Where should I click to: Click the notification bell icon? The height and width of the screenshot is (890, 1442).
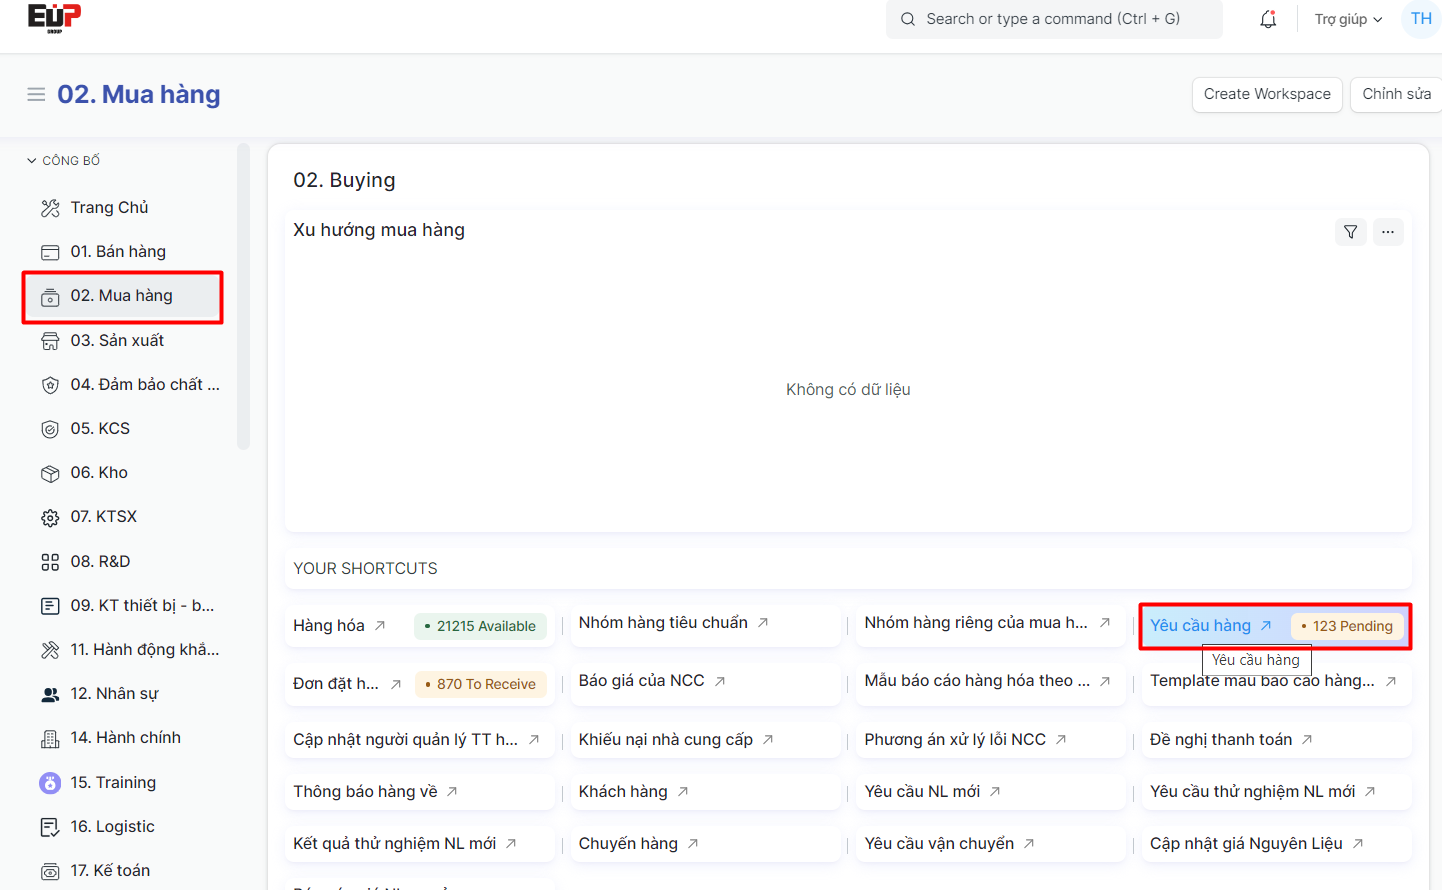tap(1268, 19)
